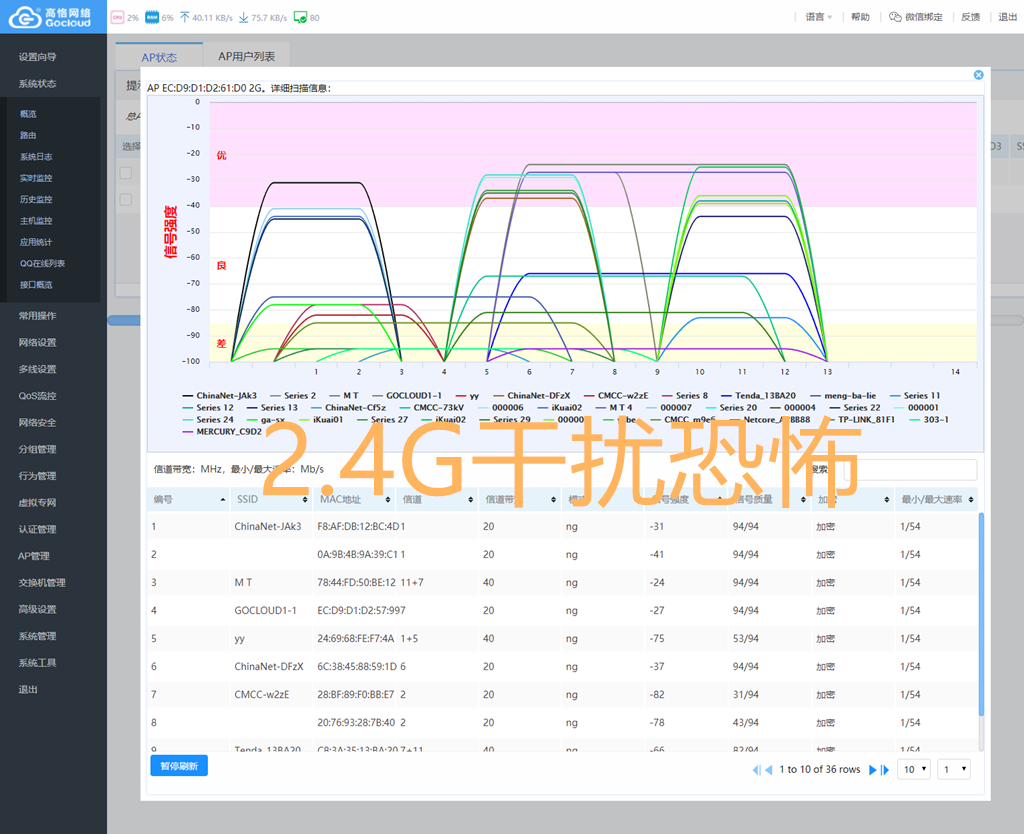Viewport: 1024px width, 834px height.
Task: Click the scan table vertical scrollbar
Action: pyautogui.click(x=981, y=614)
